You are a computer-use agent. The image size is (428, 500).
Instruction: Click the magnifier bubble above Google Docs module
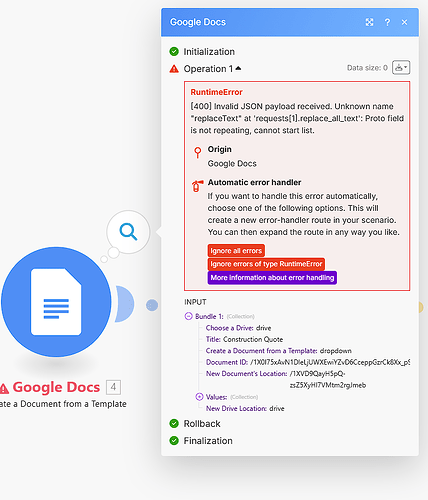click(128, 232)
